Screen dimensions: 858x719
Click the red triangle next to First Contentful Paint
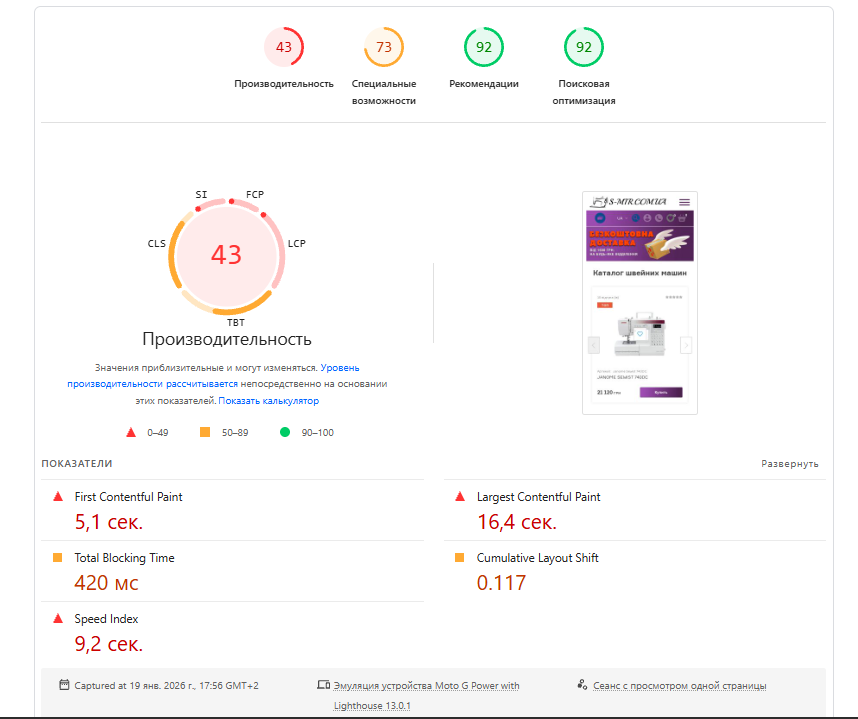[57, 497]
